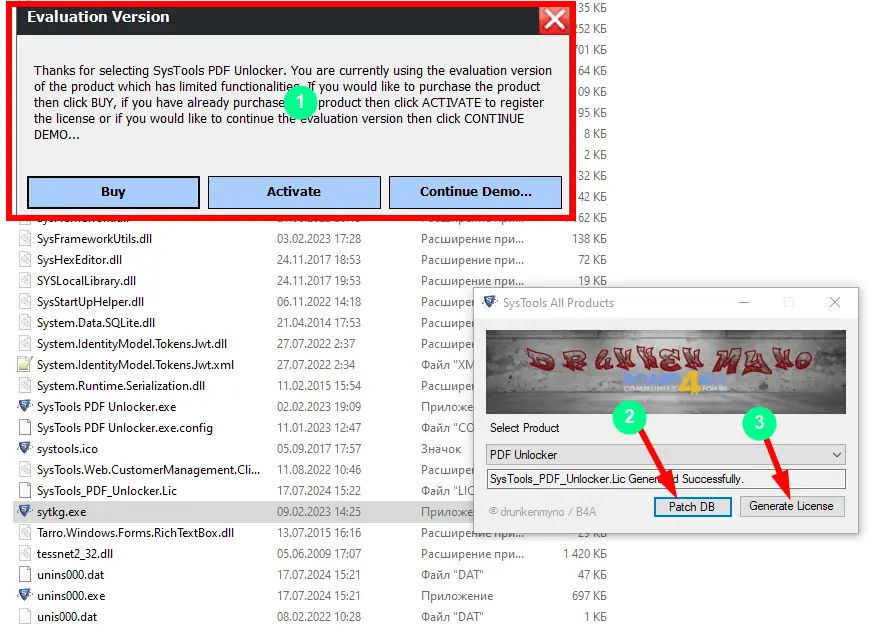
Task: Close the Evaluation Version dialog
Action: click(554, 19)
